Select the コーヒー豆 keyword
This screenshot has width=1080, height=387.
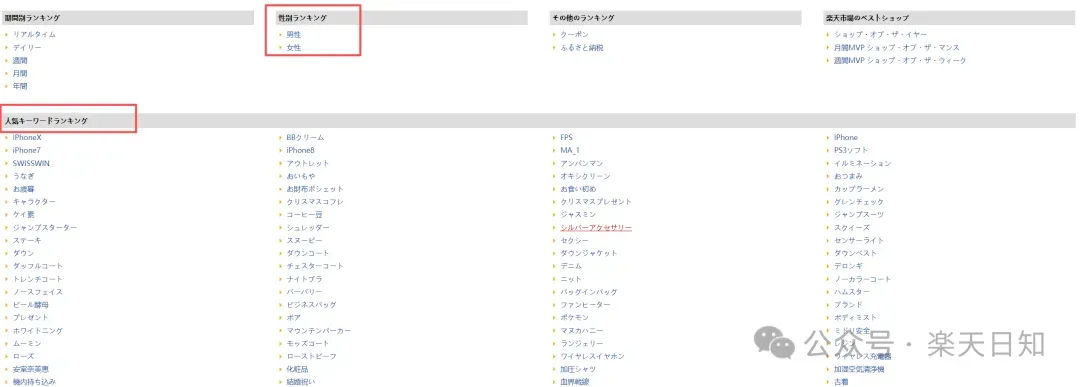click(304, 215)
